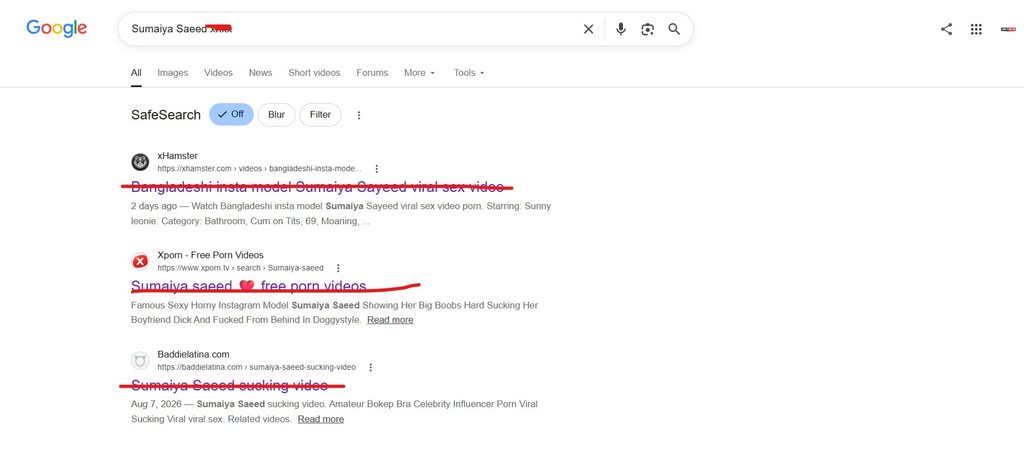Click the www.xporn.tv URL breadcrumb
Viewport: 1024px width, 449px height.
(240, 268)
